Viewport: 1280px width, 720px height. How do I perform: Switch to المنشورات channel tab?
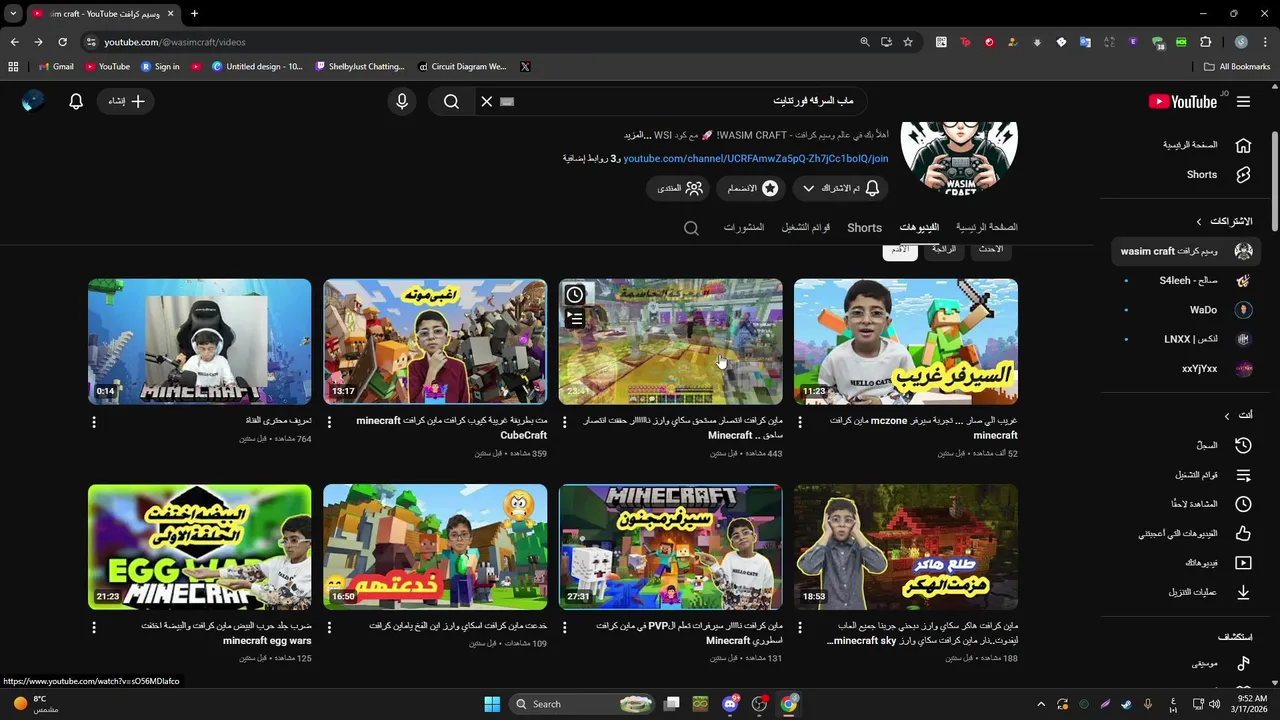pos(744,228)
